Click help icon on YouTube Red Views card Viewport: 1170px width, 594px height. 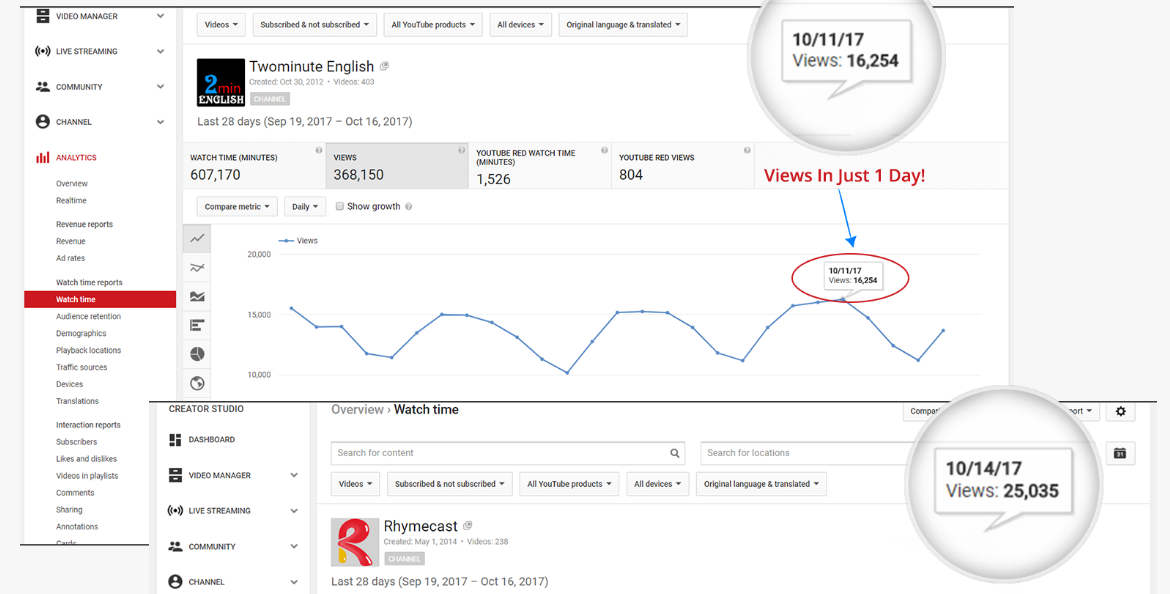click(747, 151)
